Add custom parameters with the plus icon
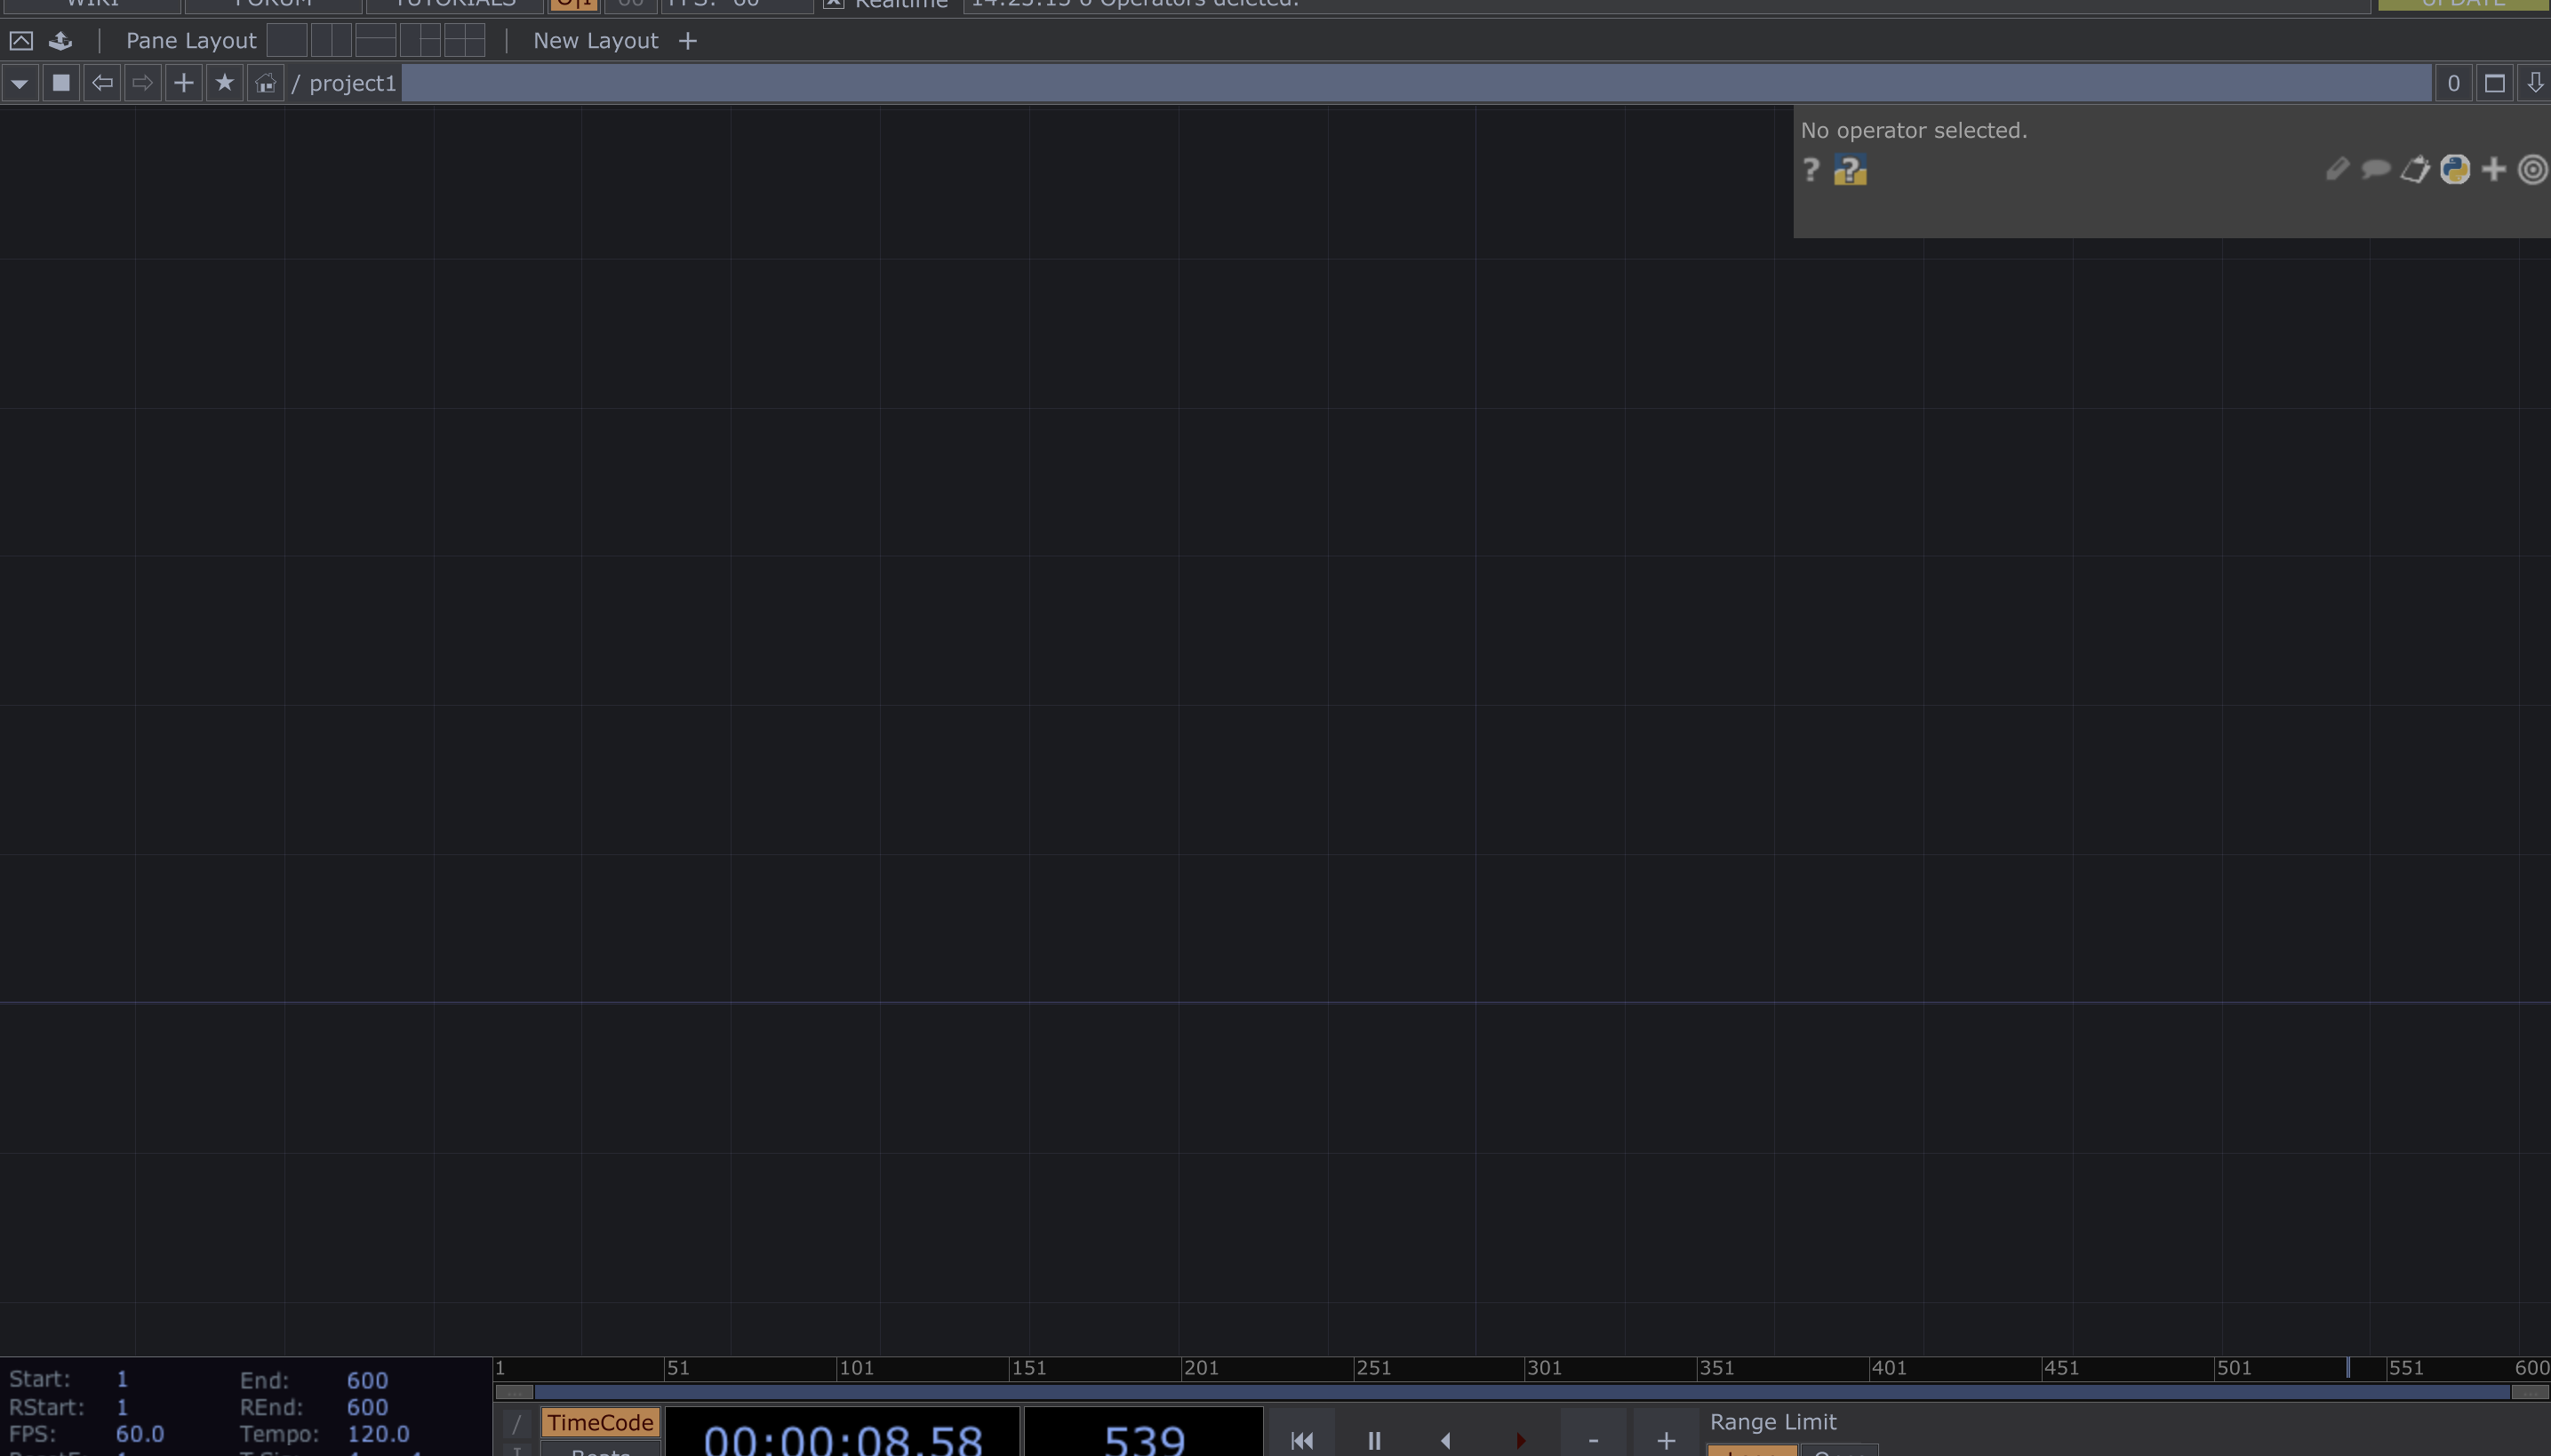 [x=2493, y=169]
